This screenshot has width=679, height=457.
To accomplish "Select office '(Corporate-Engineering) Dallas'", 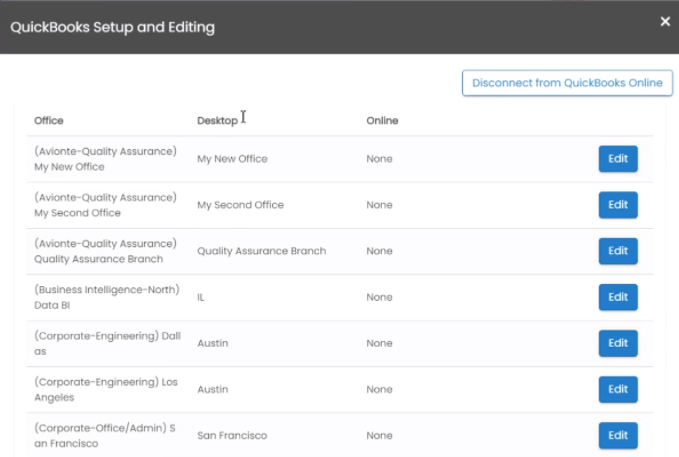I will pos(107,344).
